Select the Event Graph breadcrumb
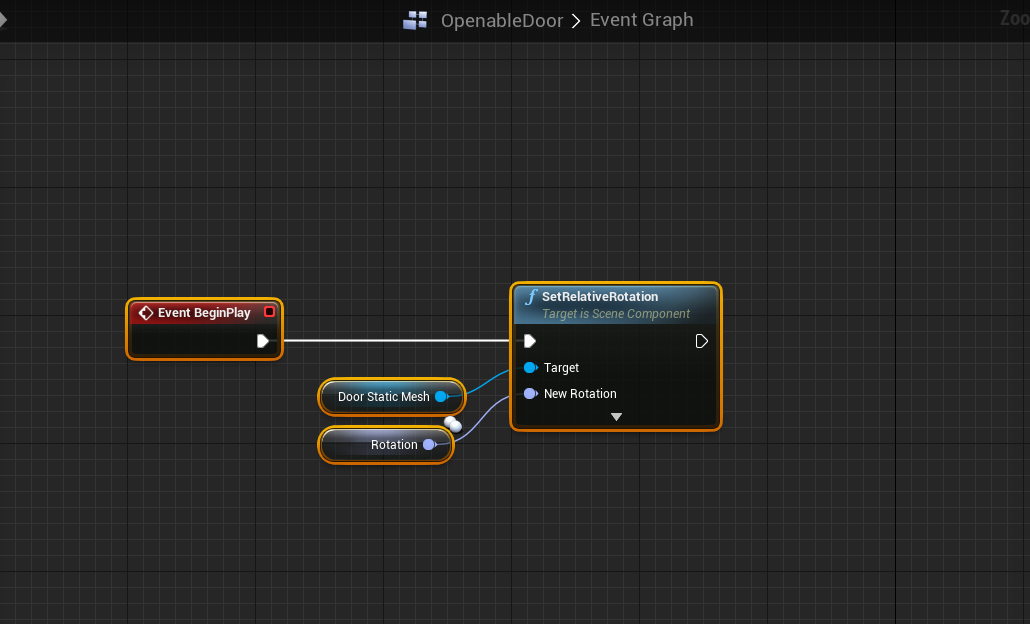The image size is (1030, 624). pyautogui.click(x=641, y=20)
